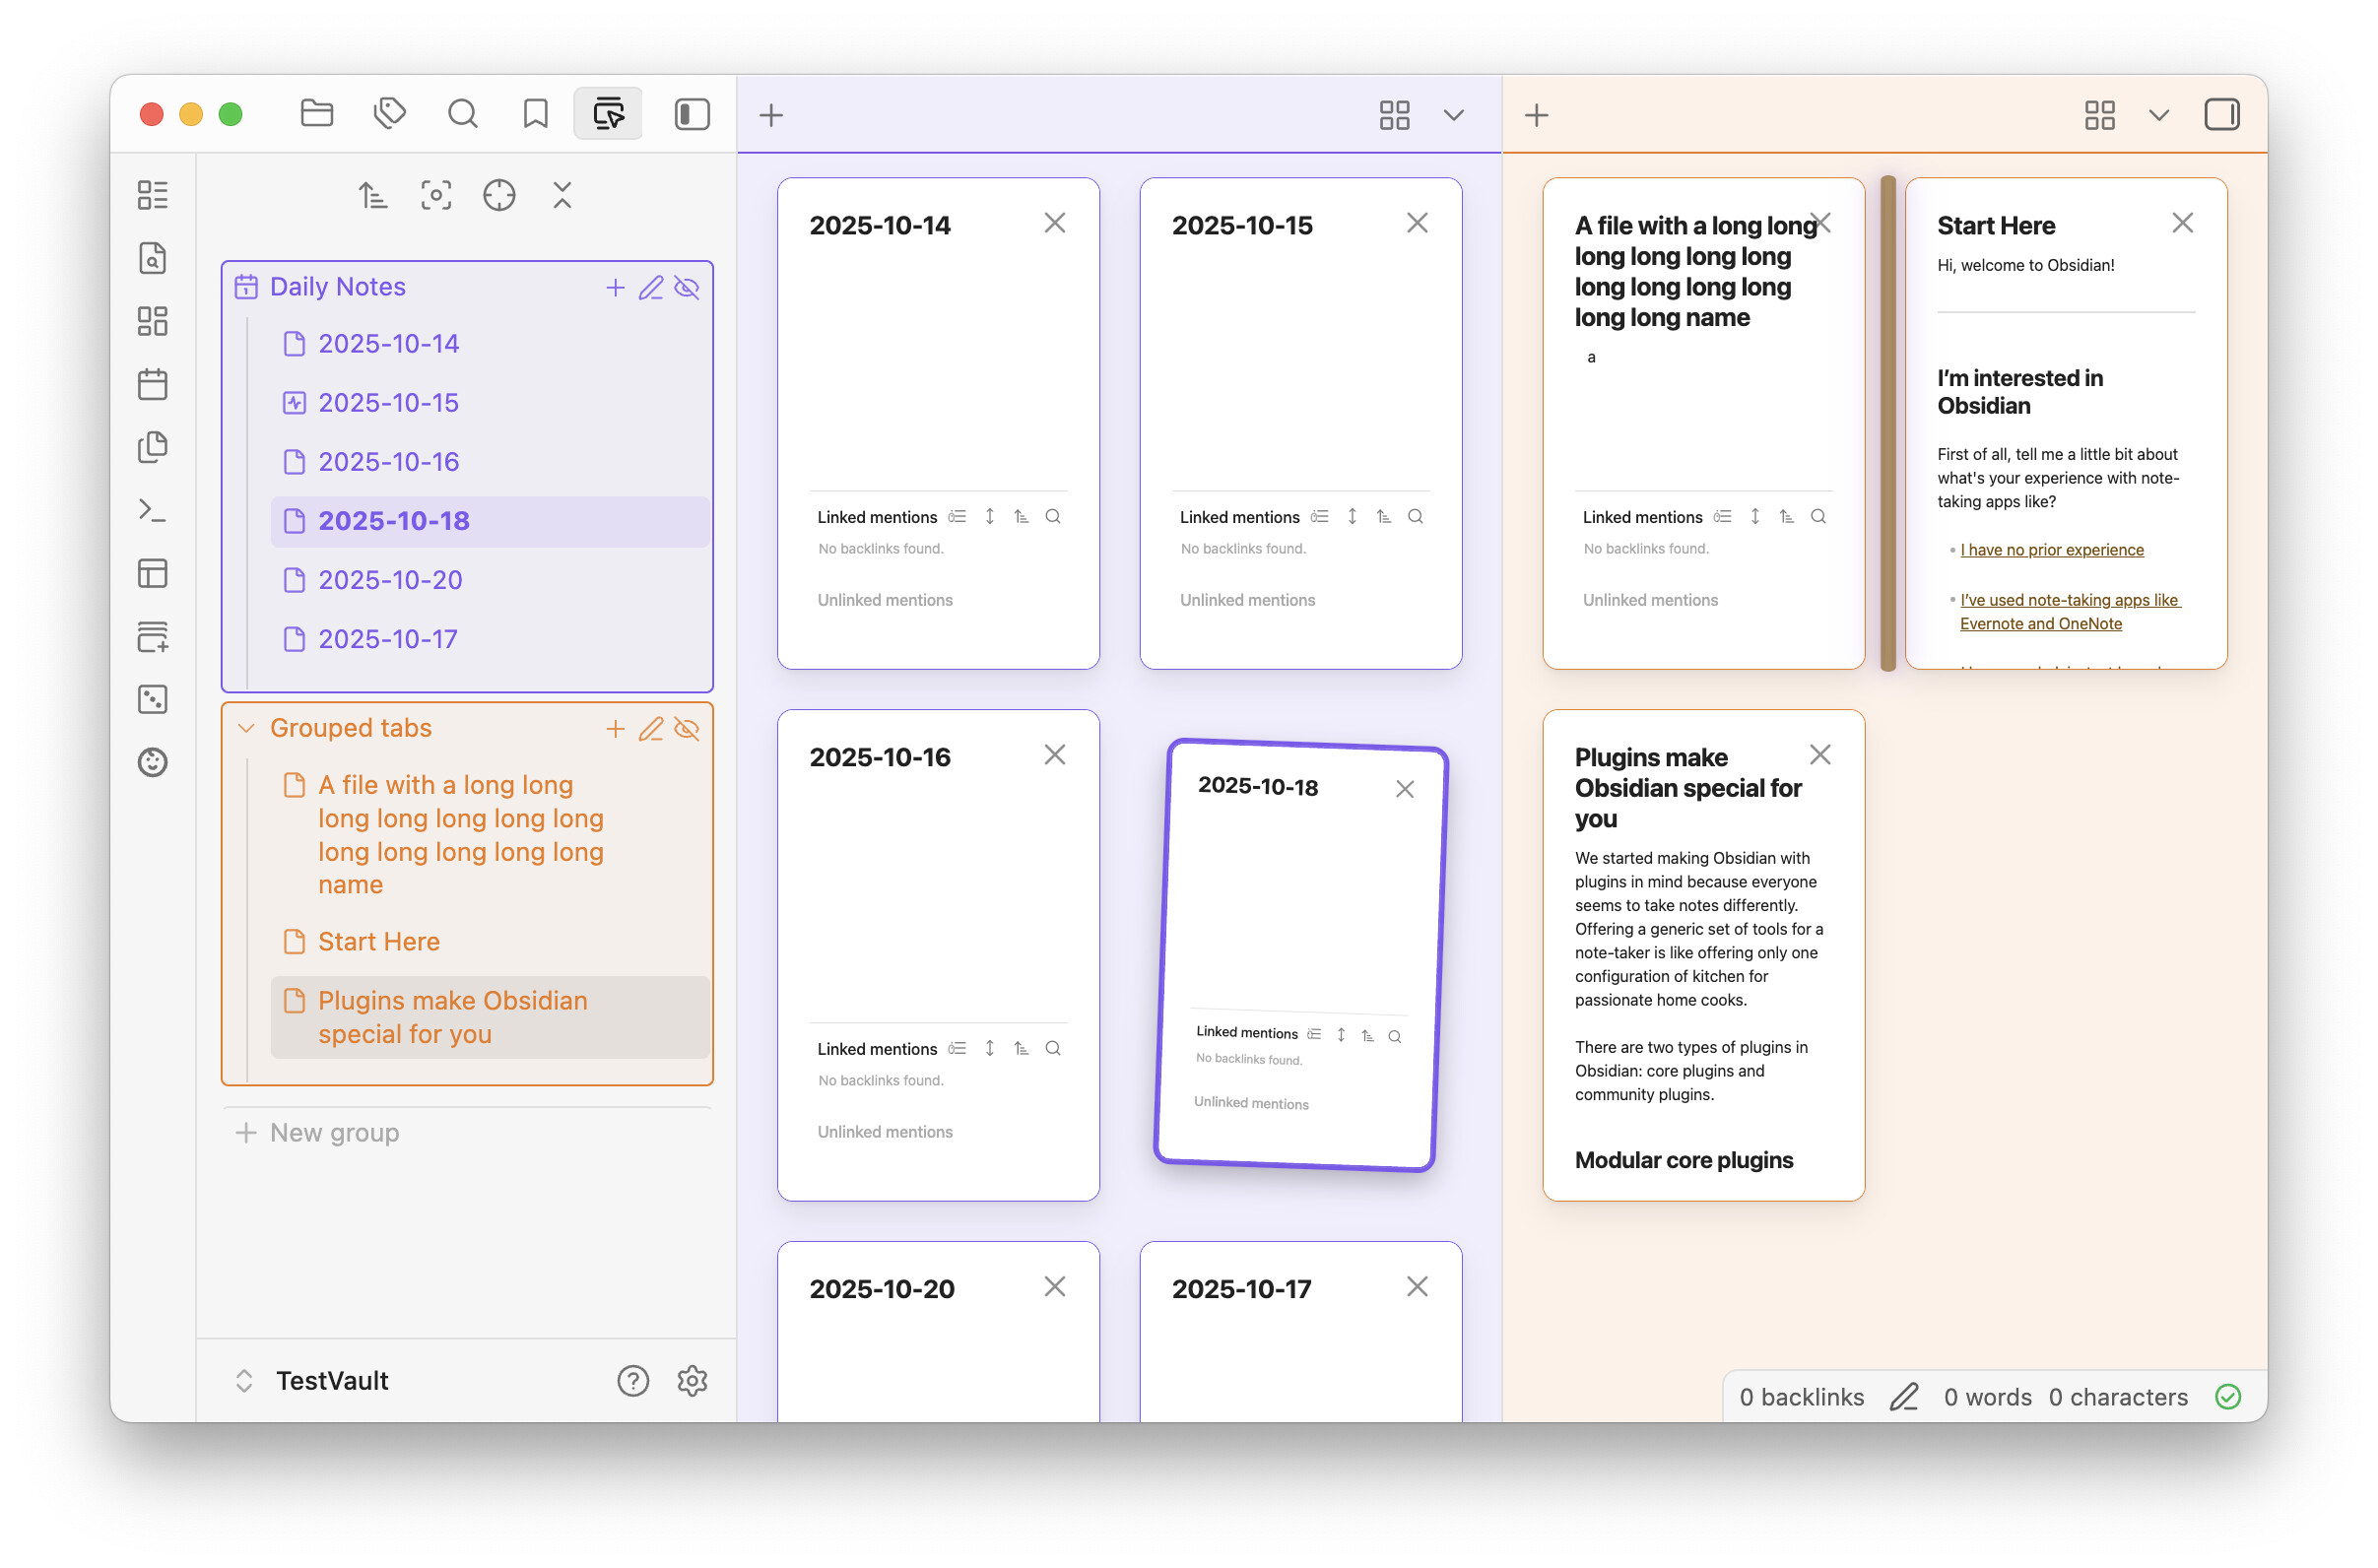Open vault settings gear icon
The image size is (2378, 1568).
(692, 1380)
